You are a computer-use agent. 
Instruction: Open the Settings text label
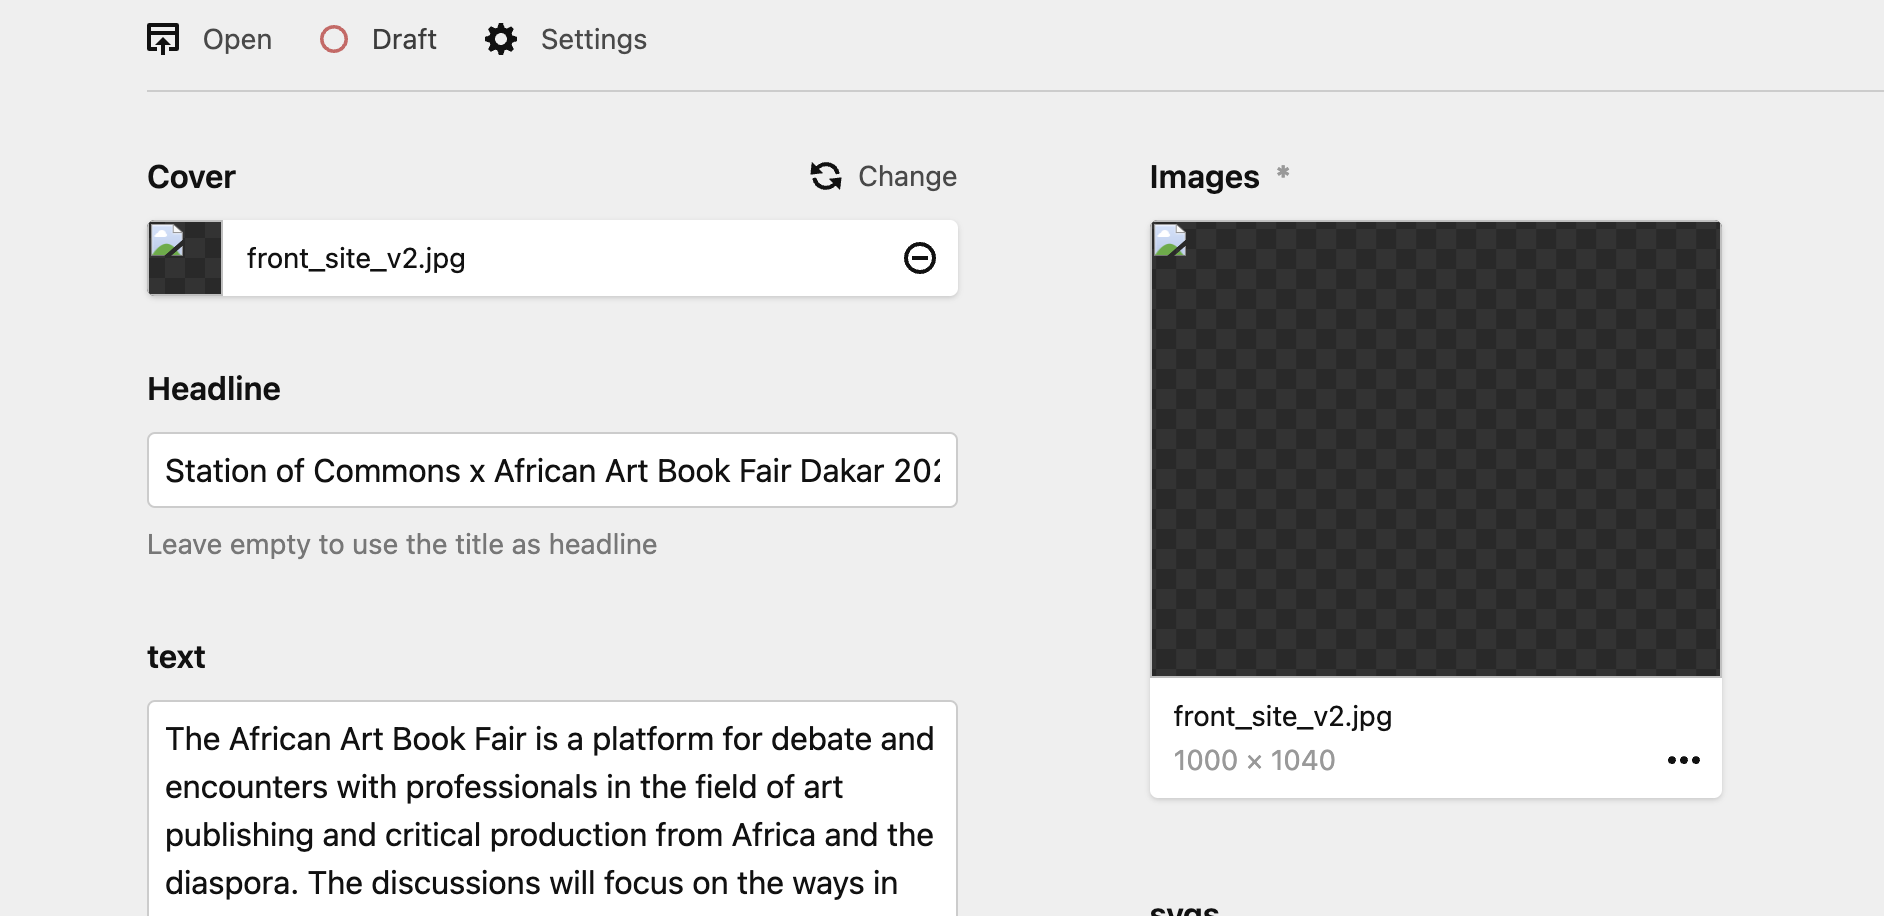593,40
